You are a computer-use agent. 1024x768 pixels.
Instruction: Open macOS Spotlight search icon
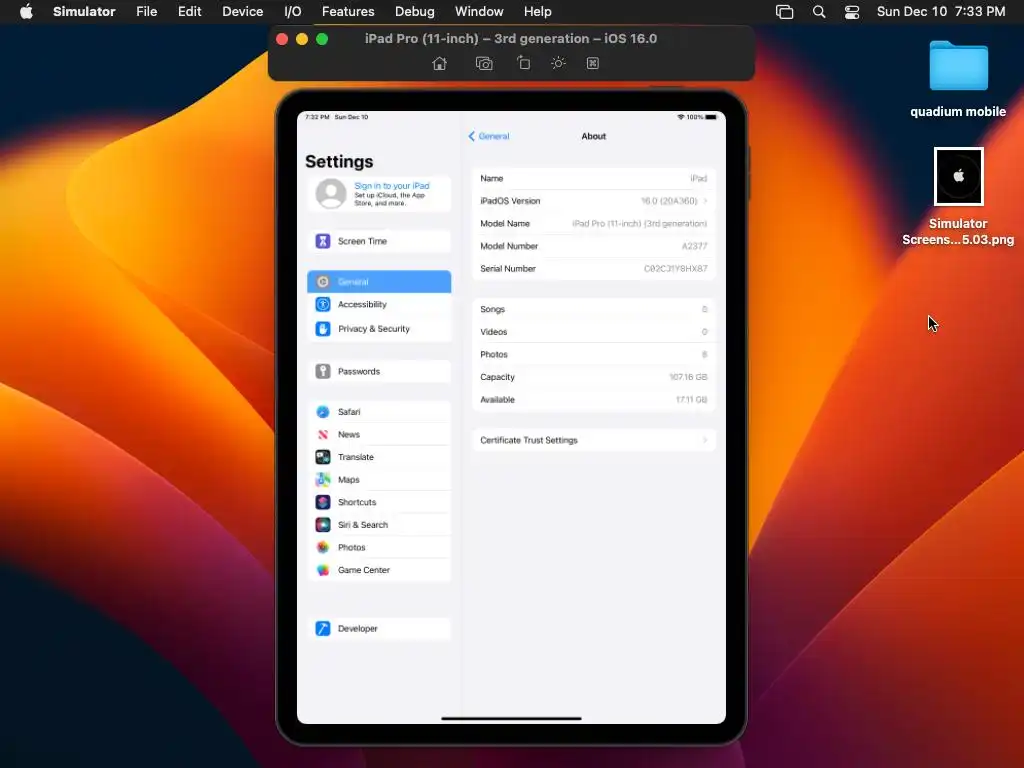click(818, 12)
